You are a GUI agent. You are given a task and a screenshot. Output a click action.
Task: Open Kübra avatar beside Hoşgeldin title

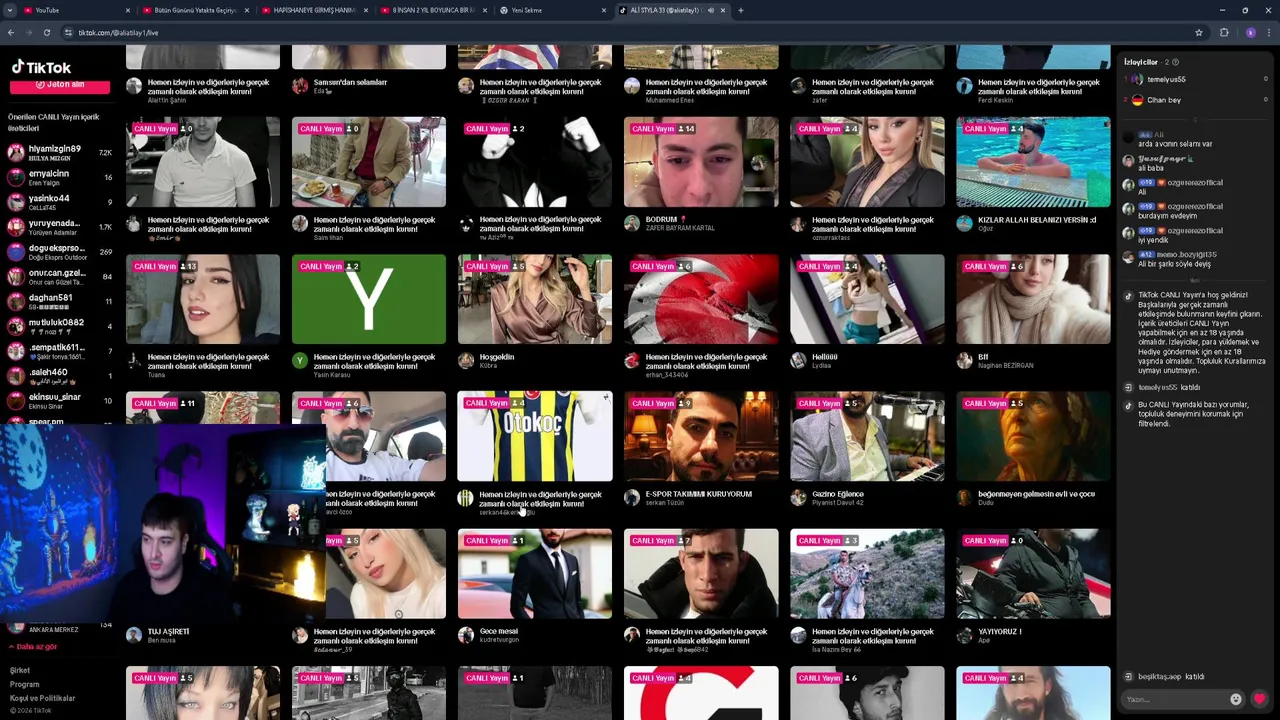466,361
